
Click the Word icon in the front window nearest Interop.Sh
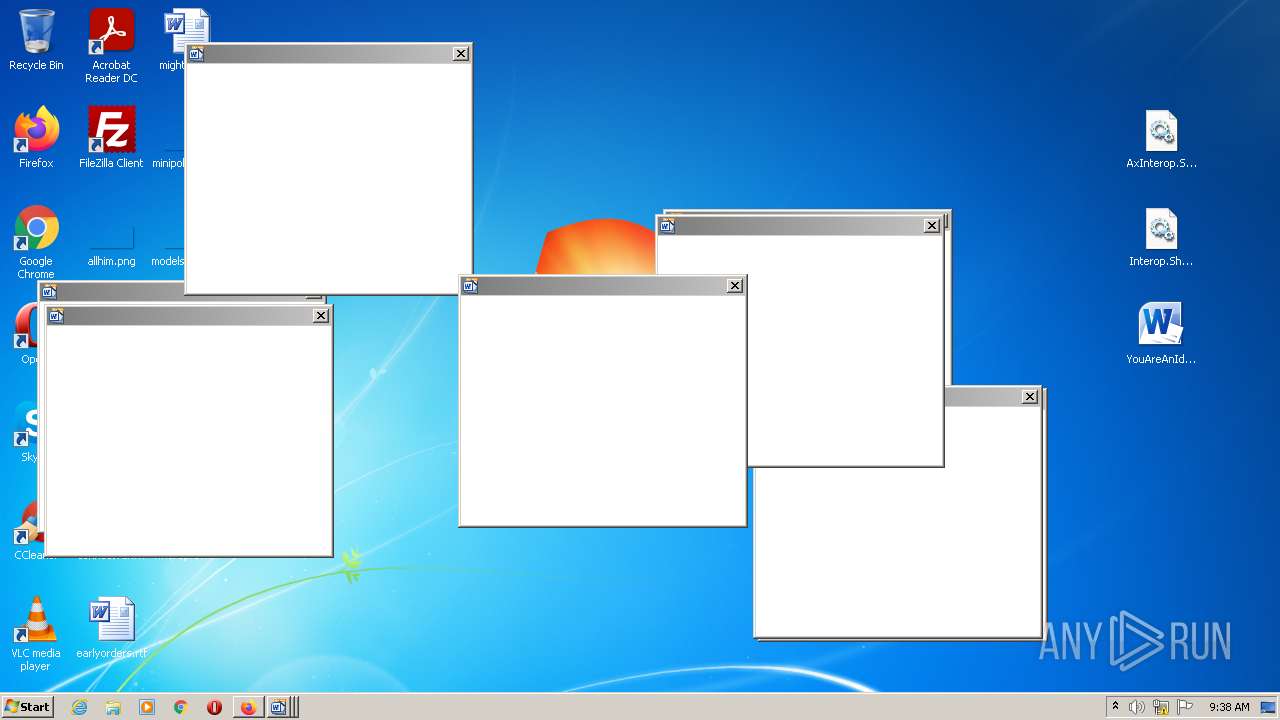tap(667, 226)
